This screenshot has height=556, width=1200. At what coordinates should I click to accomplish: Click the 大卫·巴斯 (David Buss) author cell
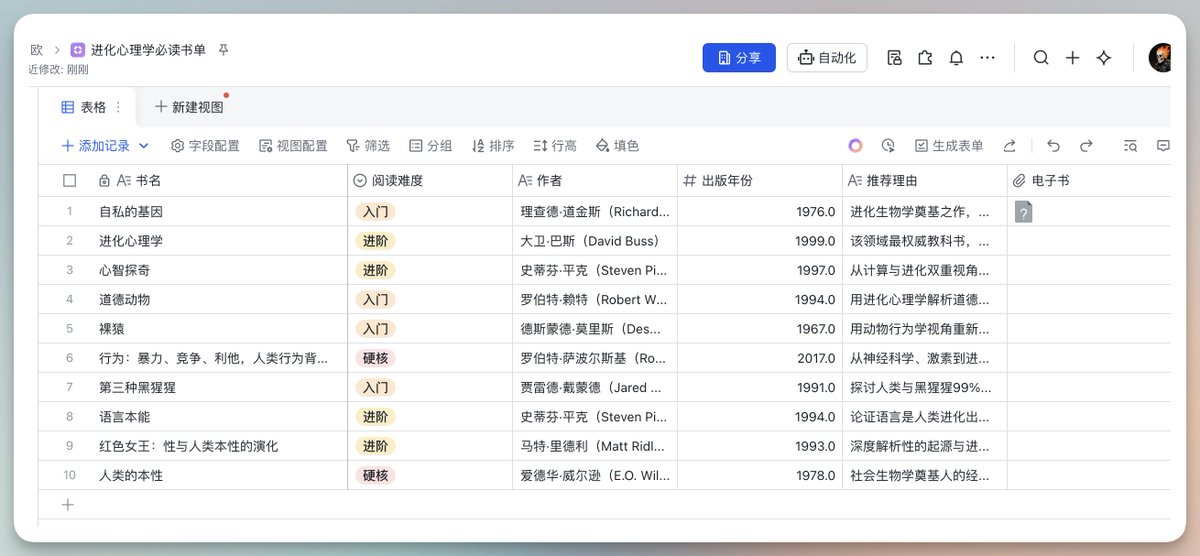click(x=595, y=241)
